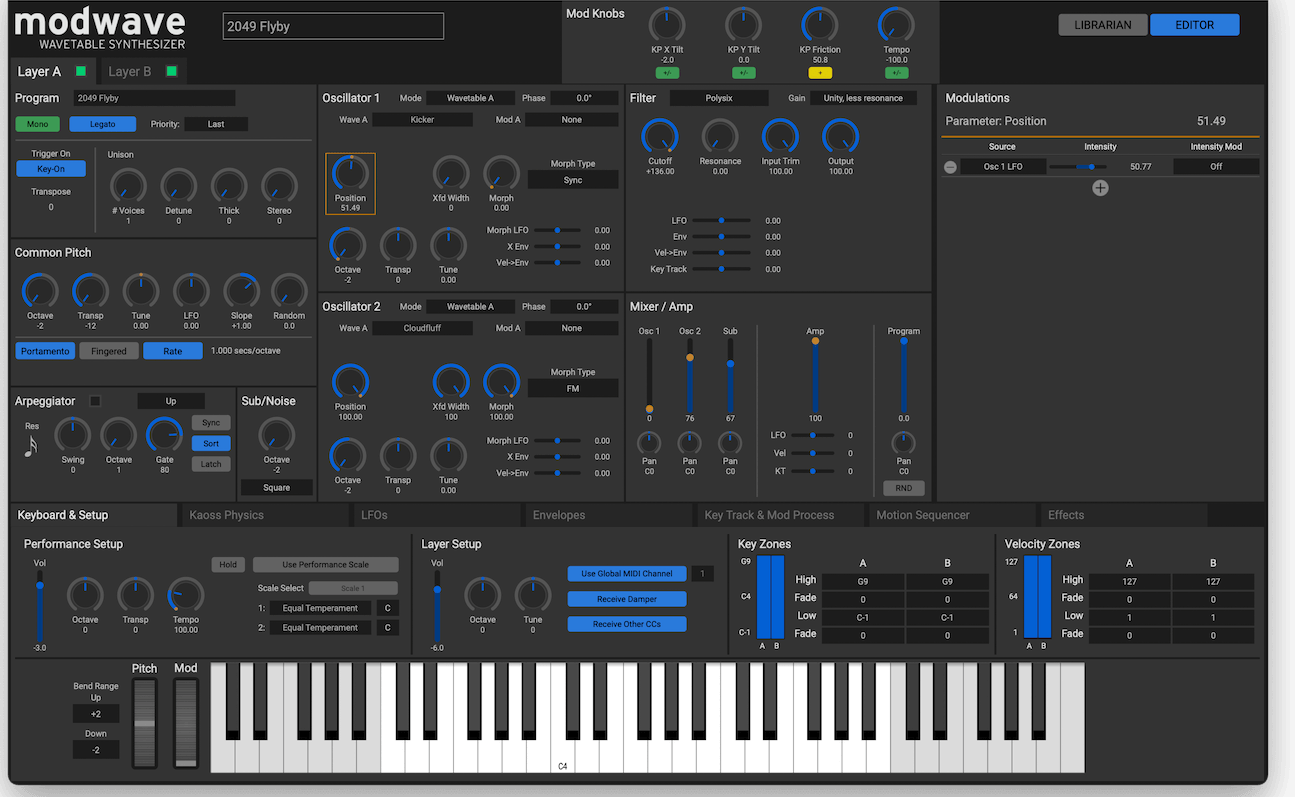Toggle arpeggiator Sort button
This screenshot has height=797, width=1295.
[x=211, y=443]
